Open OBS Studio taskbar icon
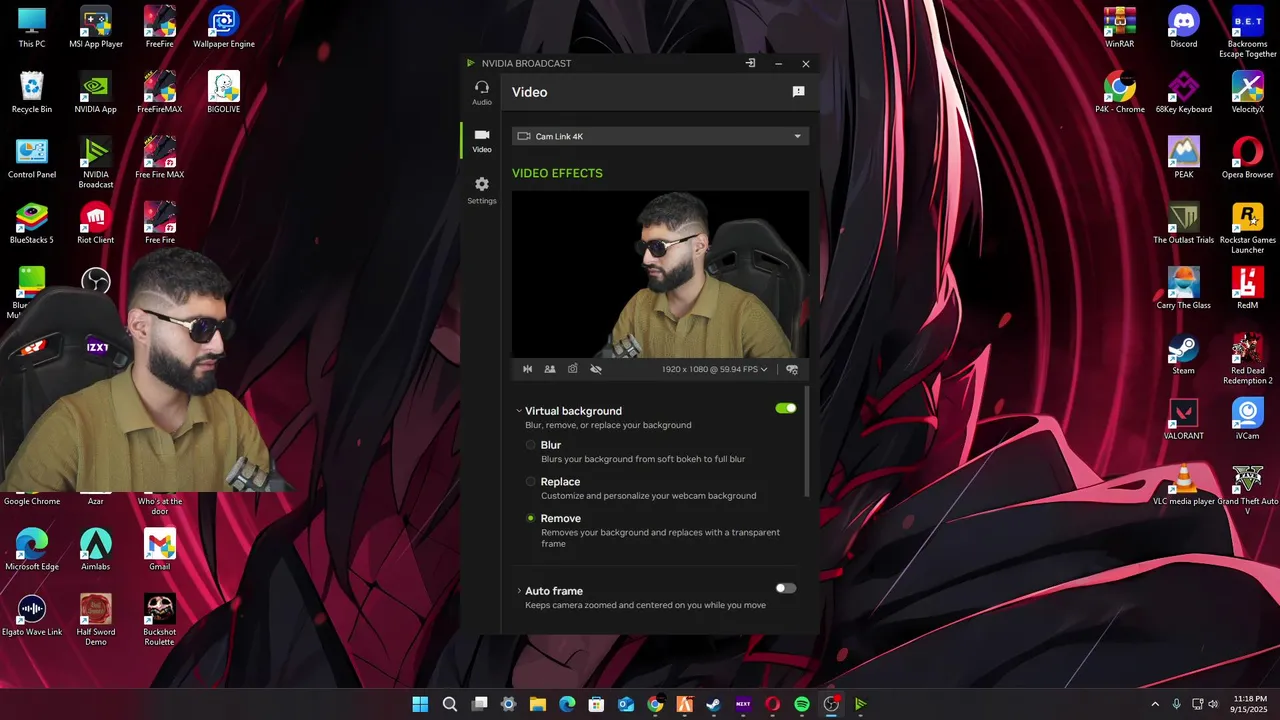This screenshot has width=1280, height=720. (x=831, y=704)
